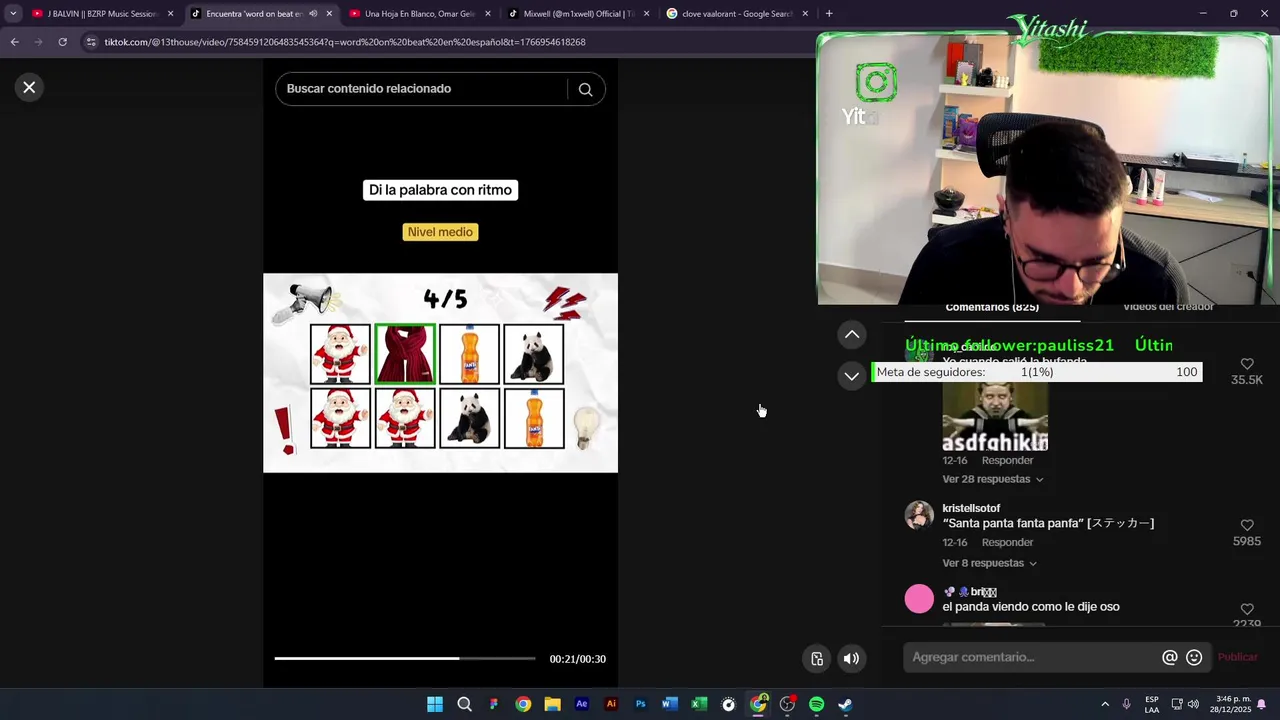This screenshot has width=1280, height=720.
Task: Open Windows taskbar search
Action: click(x=464, y=704)
